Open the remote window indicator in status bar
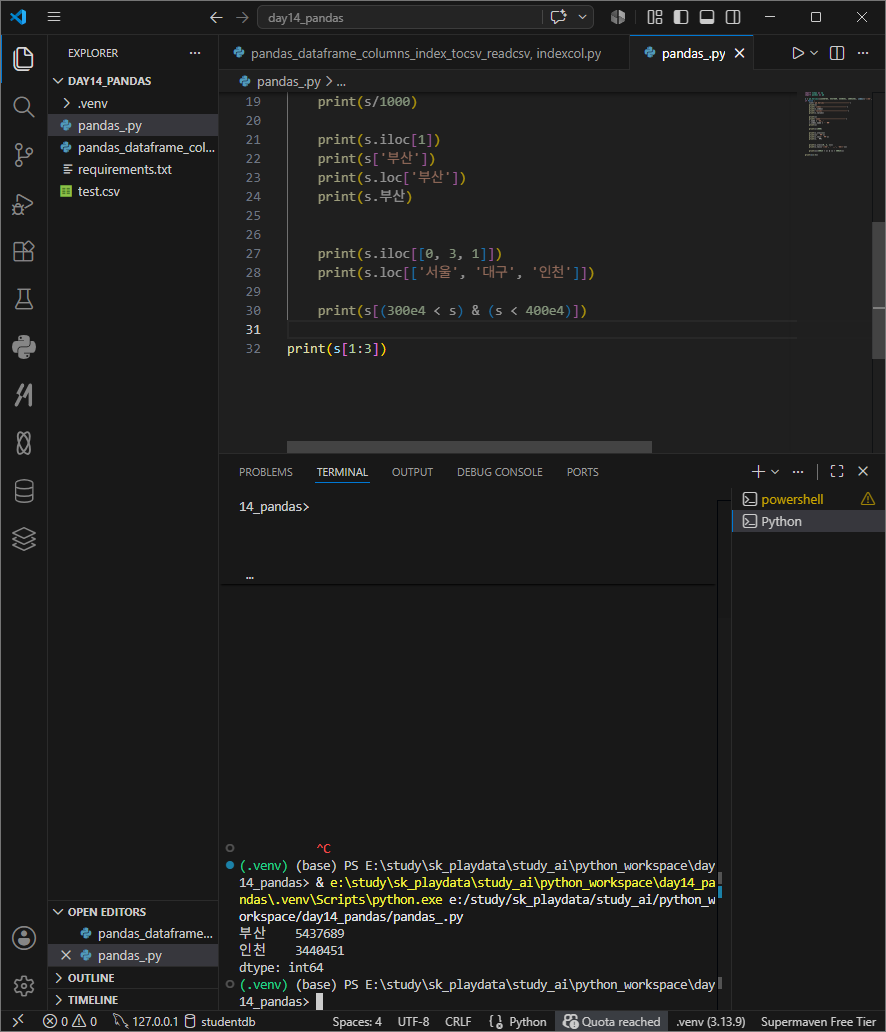886x1032 pixels. click(x=18, y=1021)
